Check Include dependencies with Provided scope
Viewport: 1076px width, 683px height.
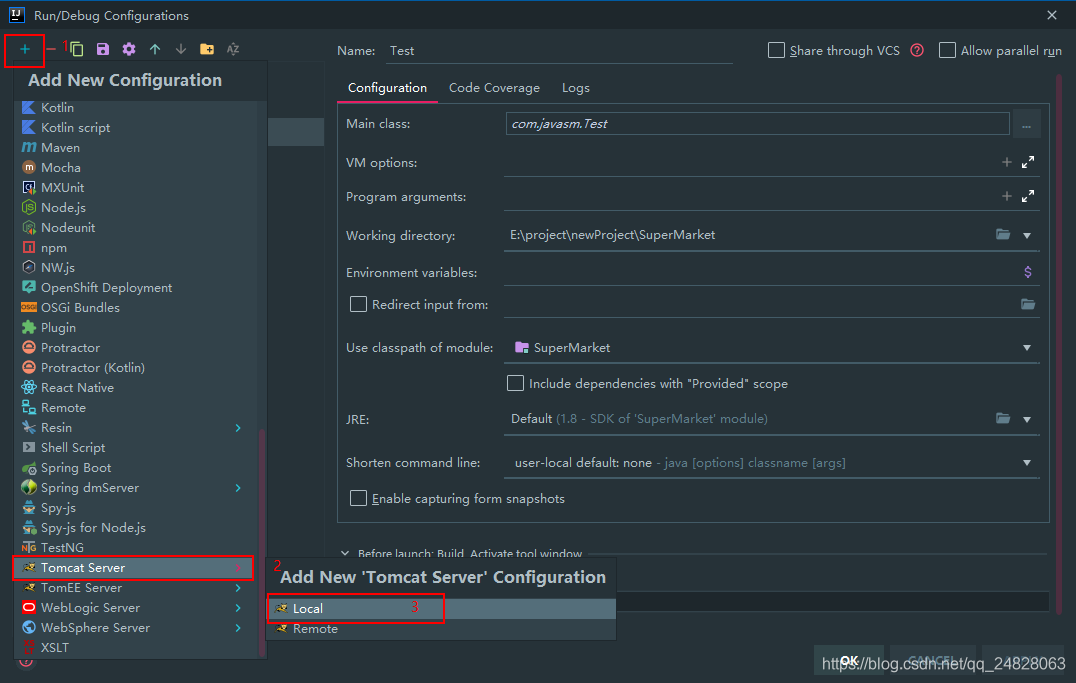coord(515,383)
